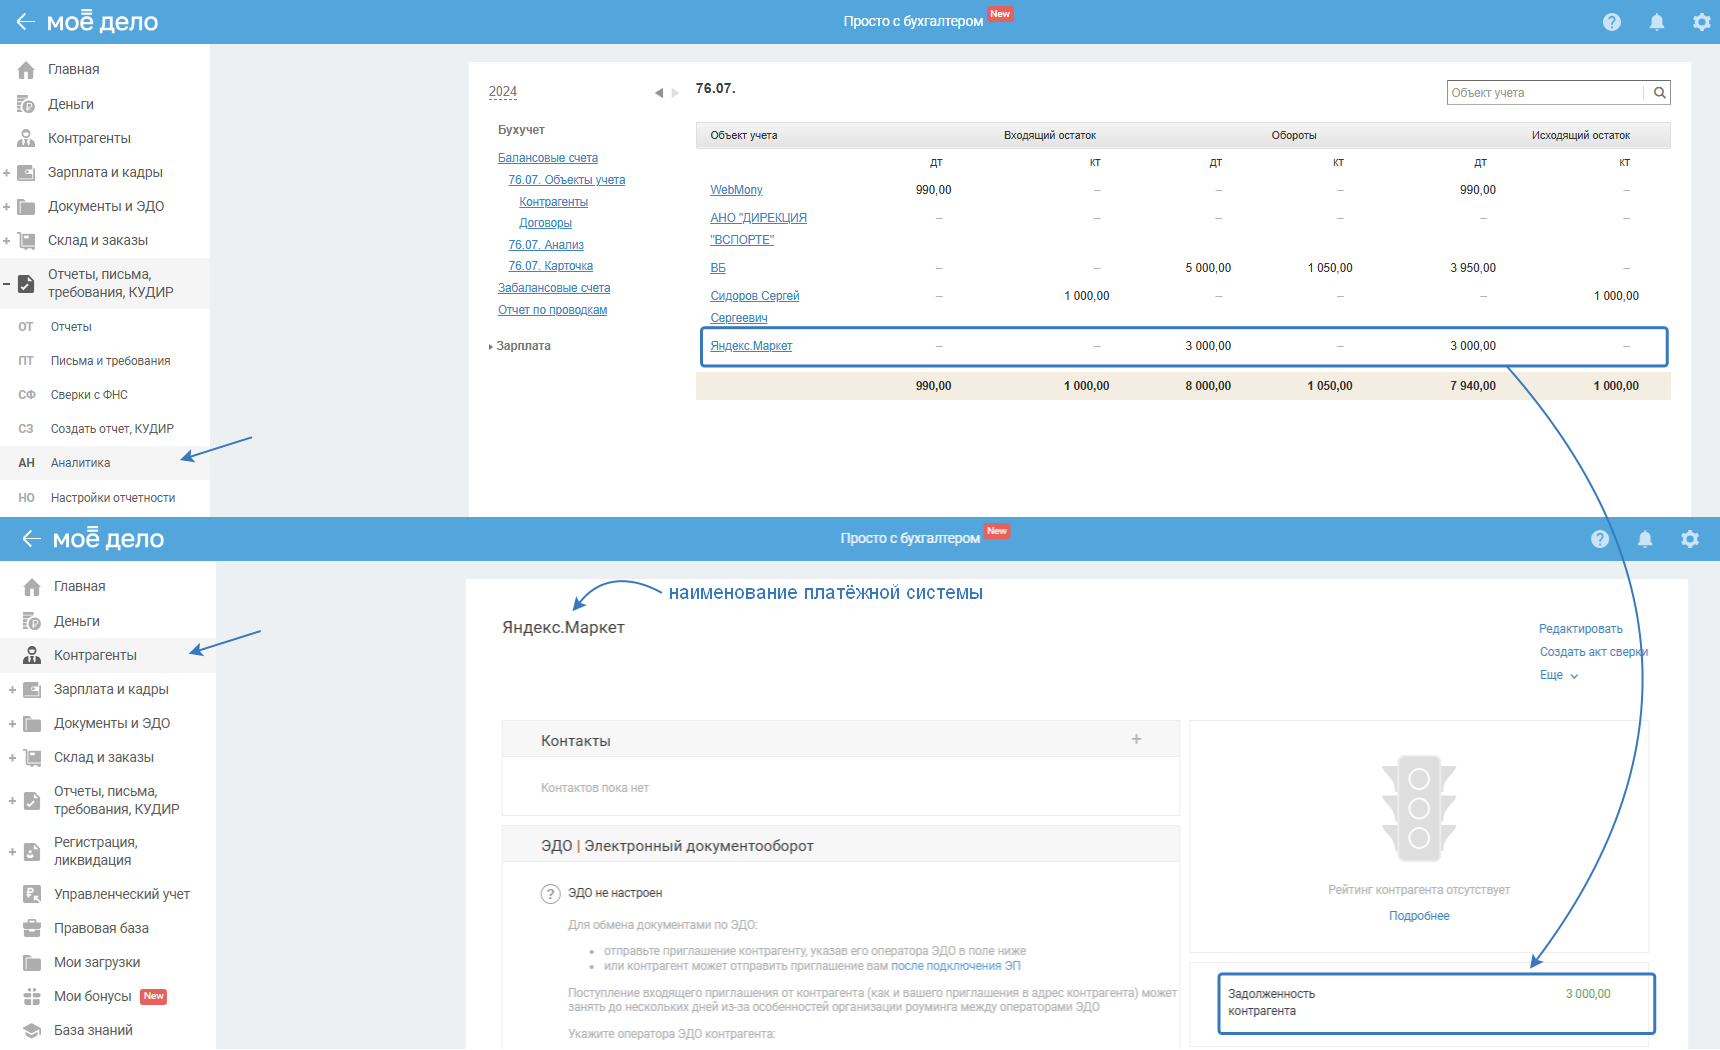Go to next period with the right triangle arrow
Viewport: 1720px width, 1050px height.
click(675, 93)
